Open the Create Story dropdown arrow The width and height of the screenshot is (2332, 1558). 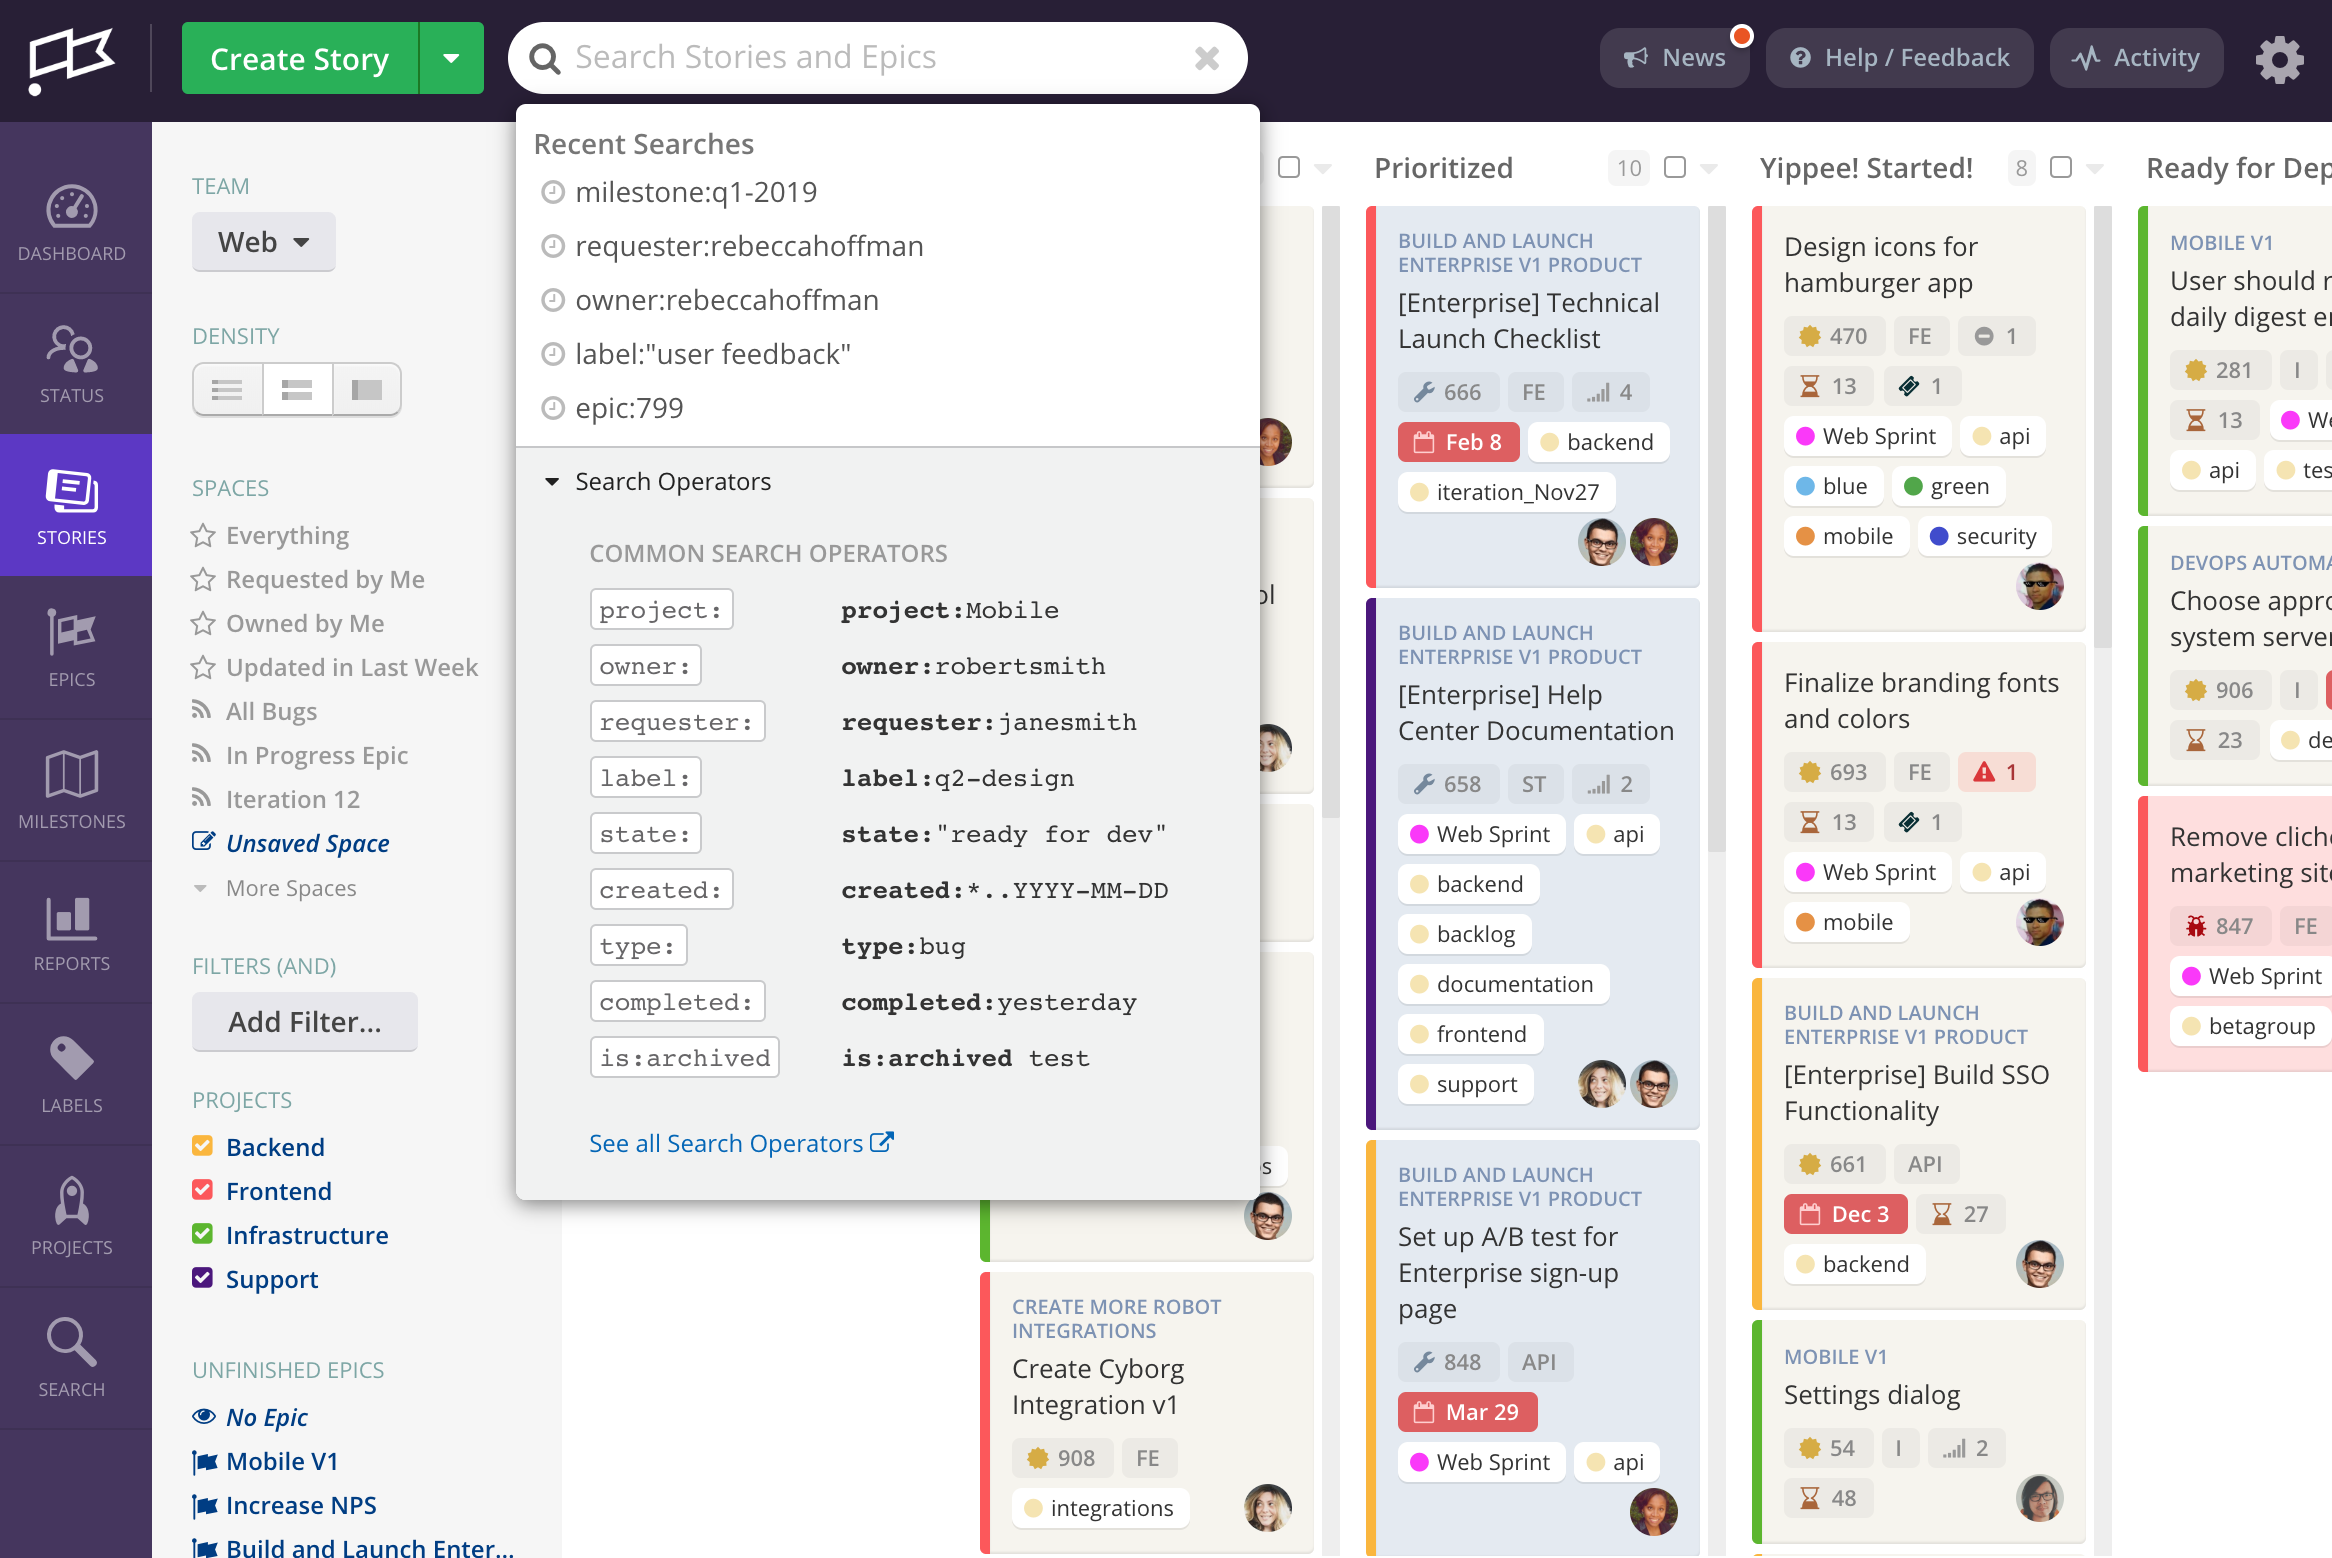click(452, 58)
